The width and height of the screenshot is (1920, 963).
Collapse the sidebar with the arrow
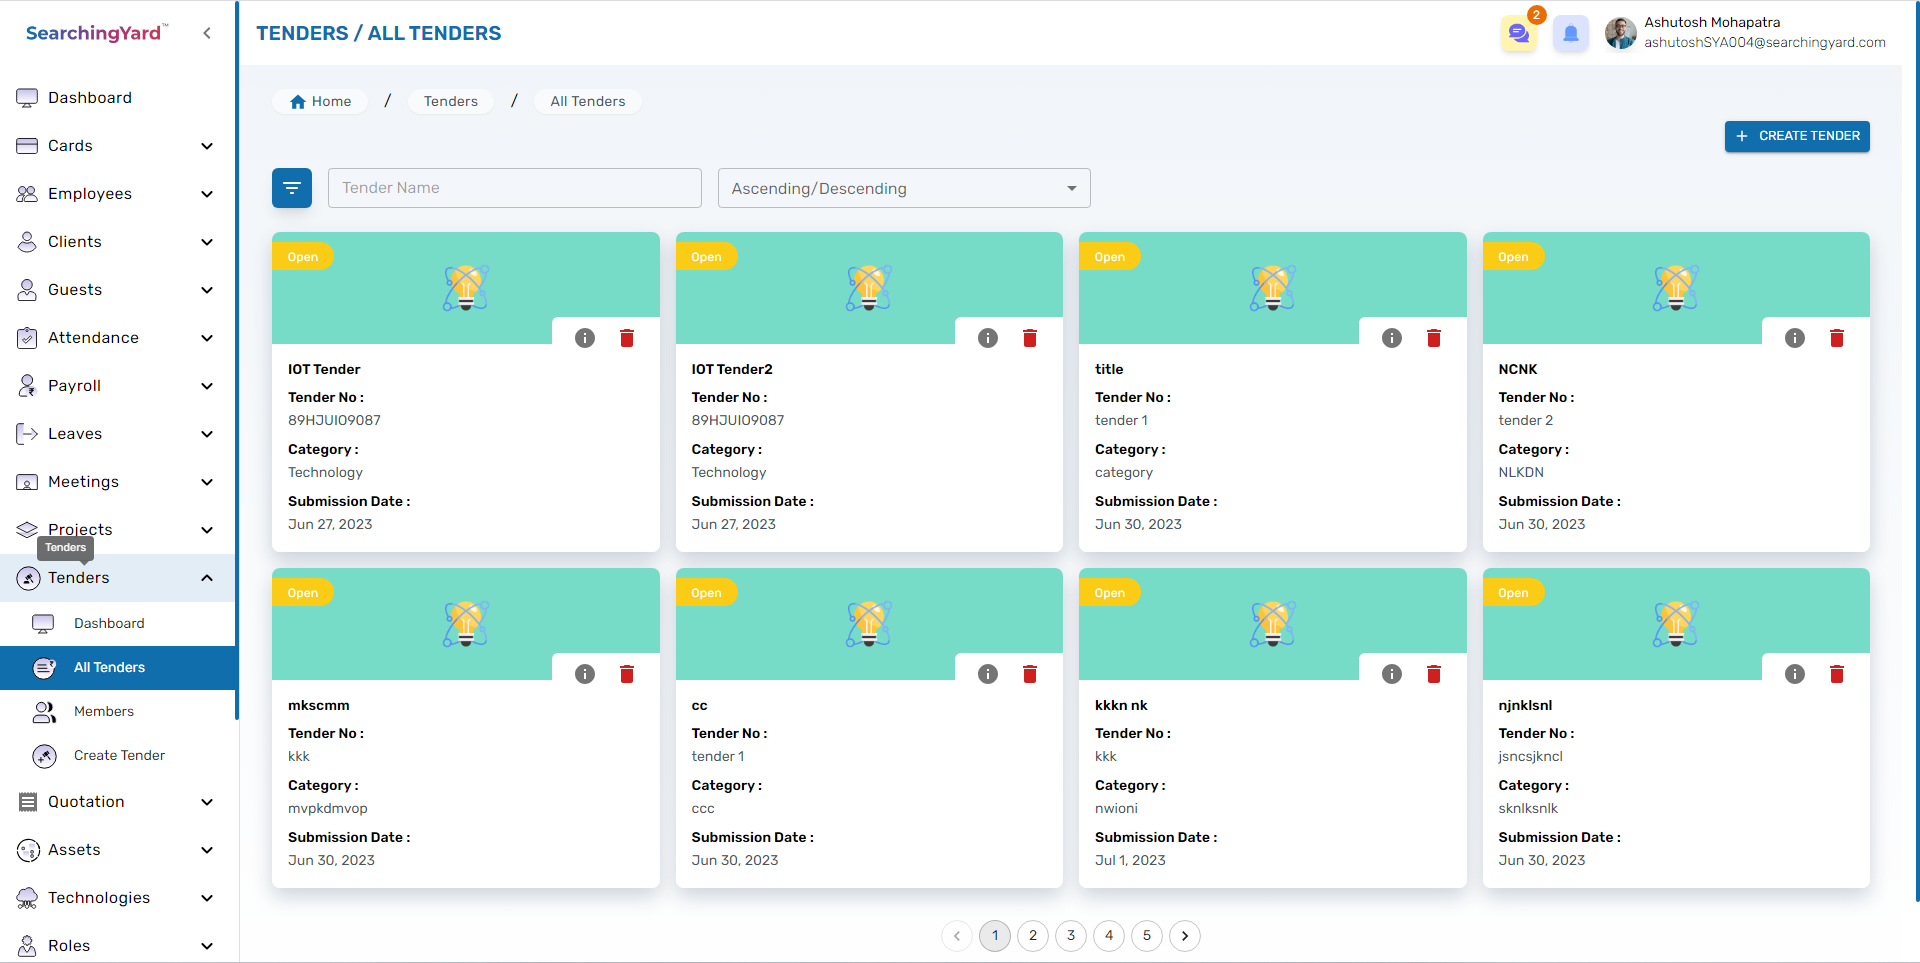207,33
